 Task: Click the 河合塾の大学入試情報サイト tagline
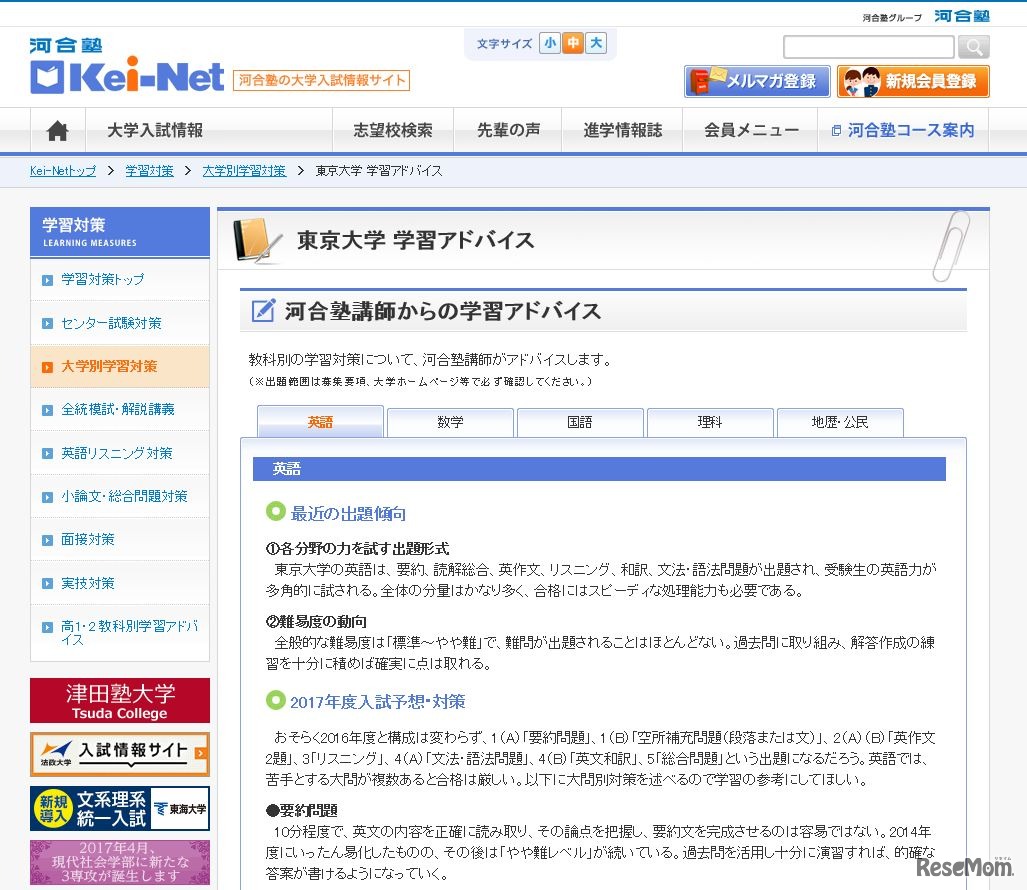coord(321,80)
